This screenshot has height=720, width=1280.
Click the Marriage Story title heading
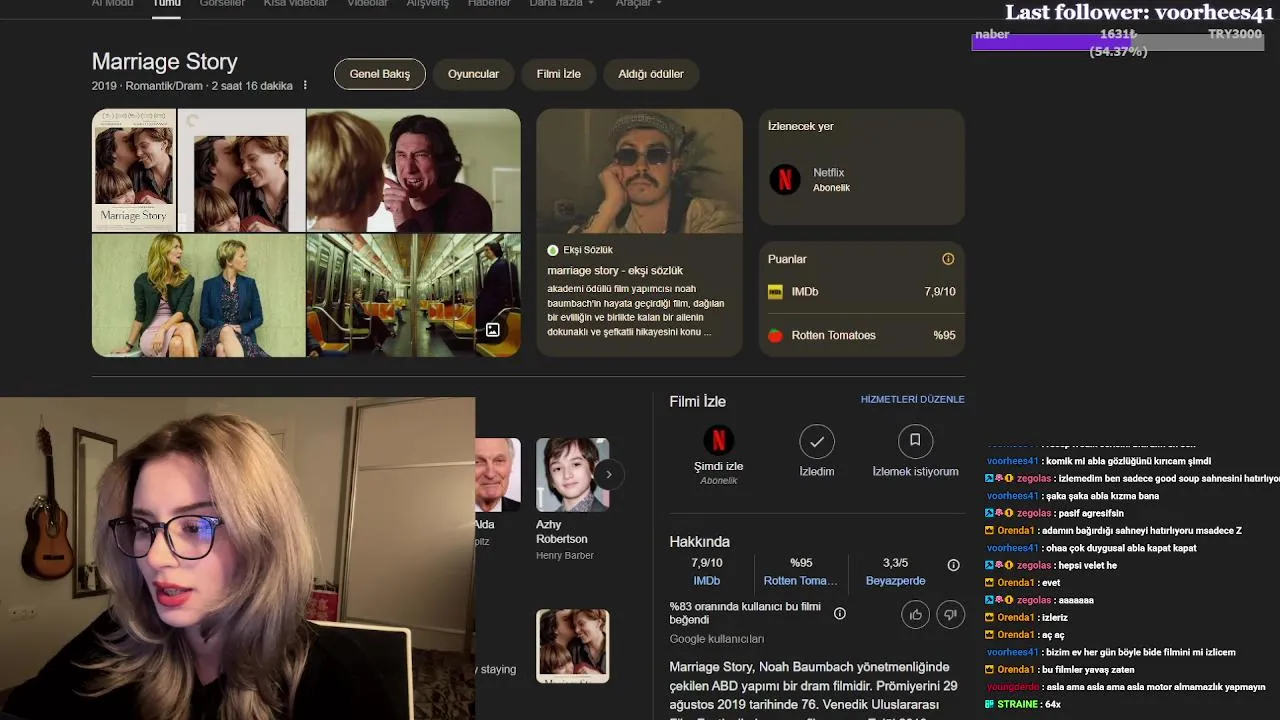[x=165, y=61]
